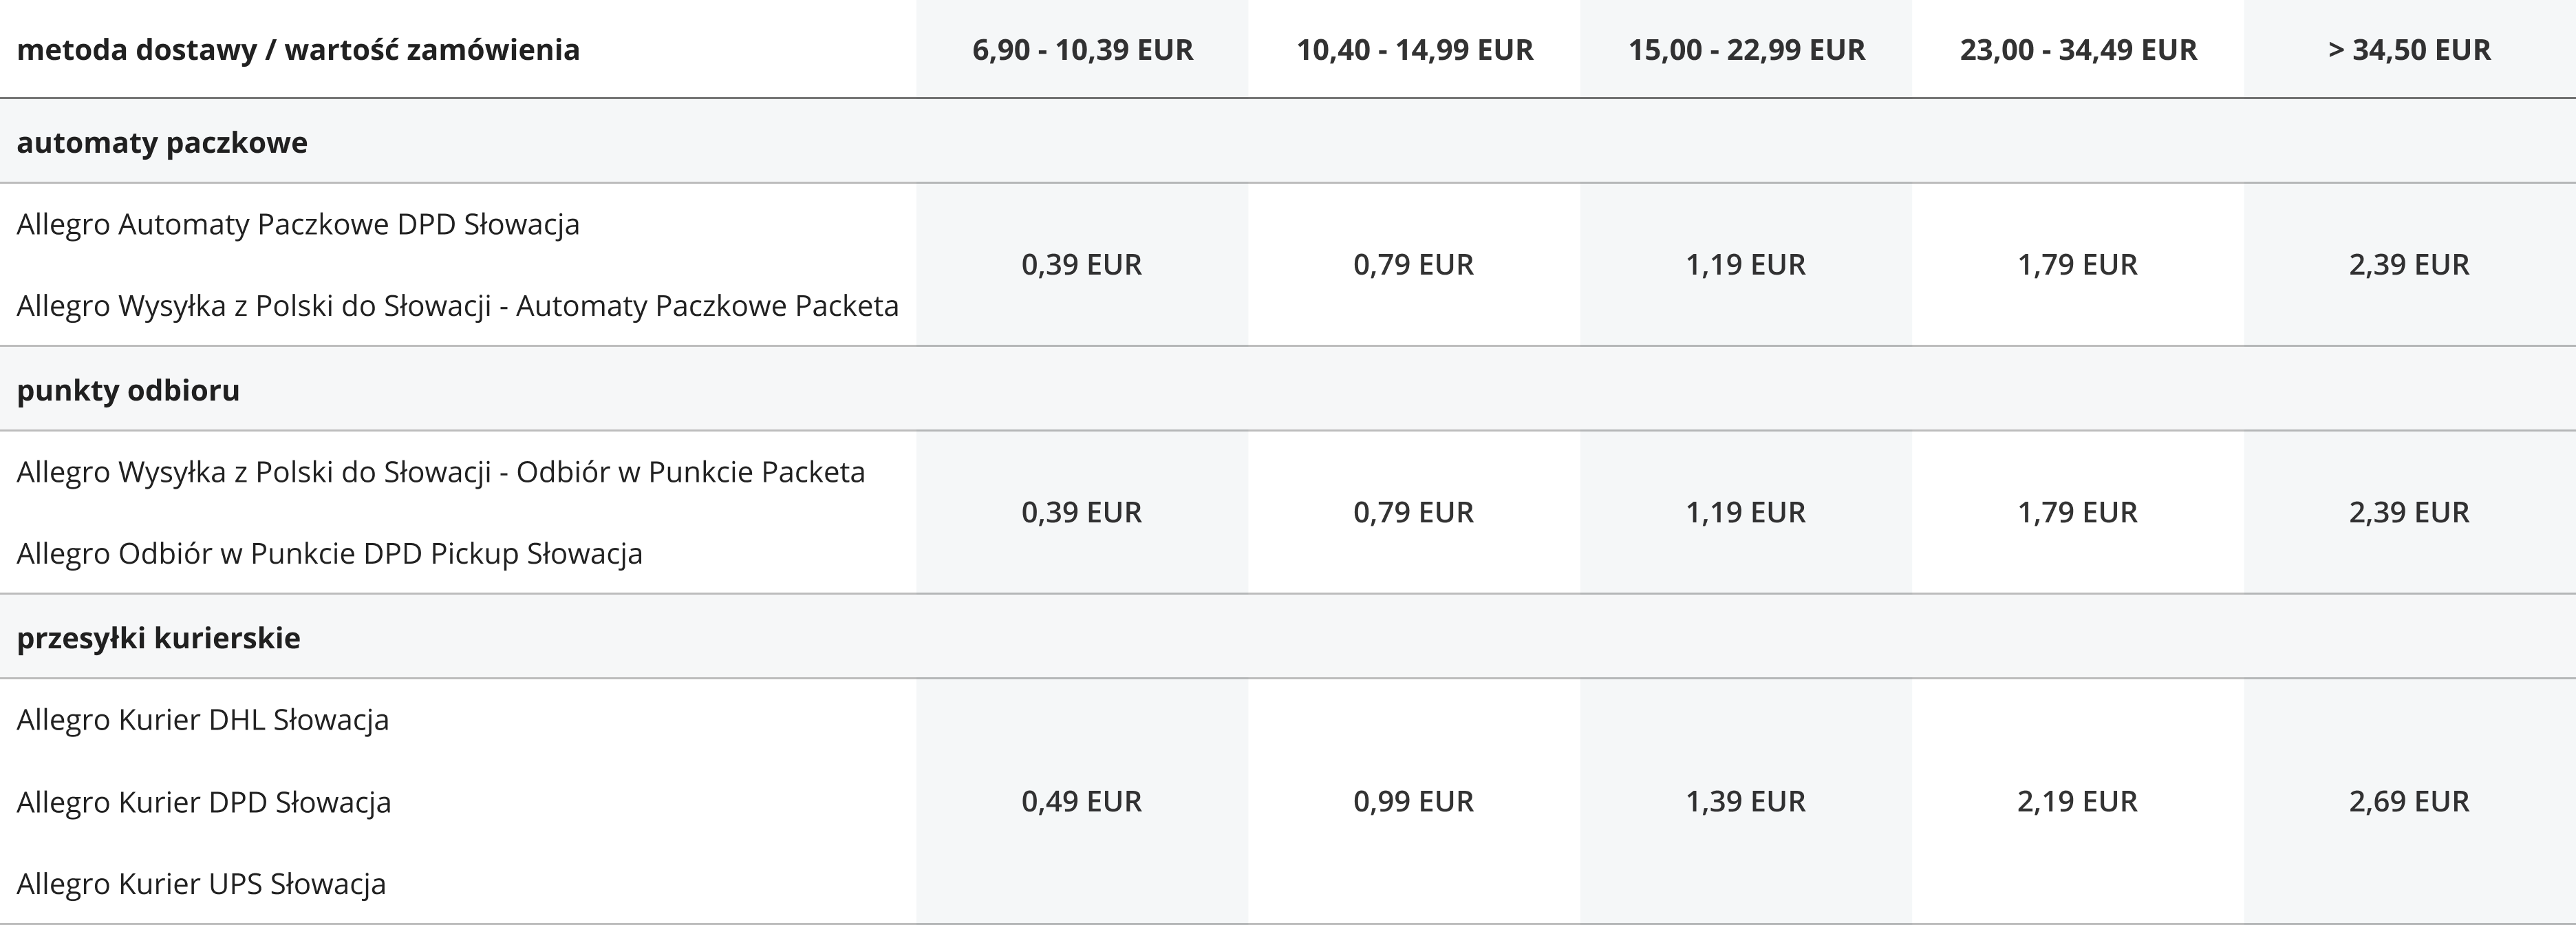Select the 10,40 - 14,99 EUR column header
This screenshot has height=925, width=2576.
1414,49
